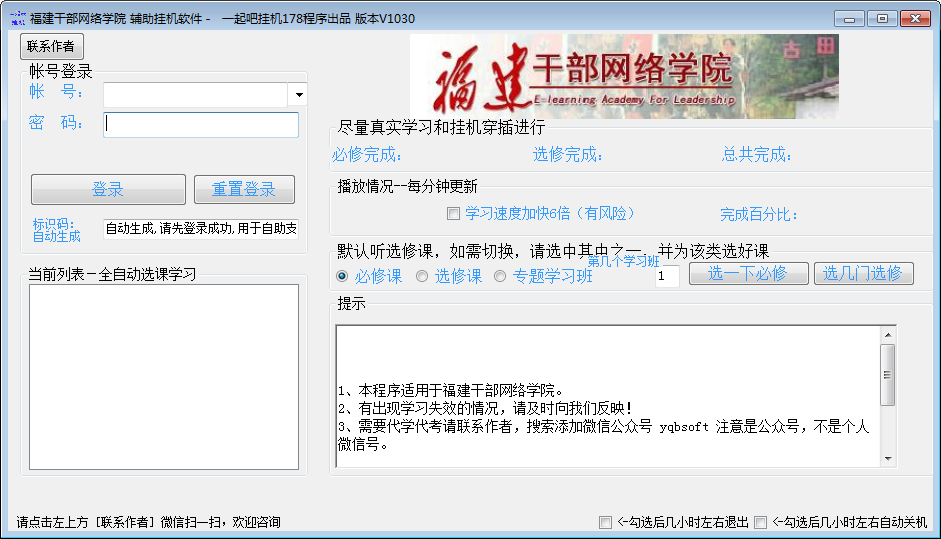Click the 福建干部网络学院 banner image
This screenshot has width=941, height=539.
624,76
